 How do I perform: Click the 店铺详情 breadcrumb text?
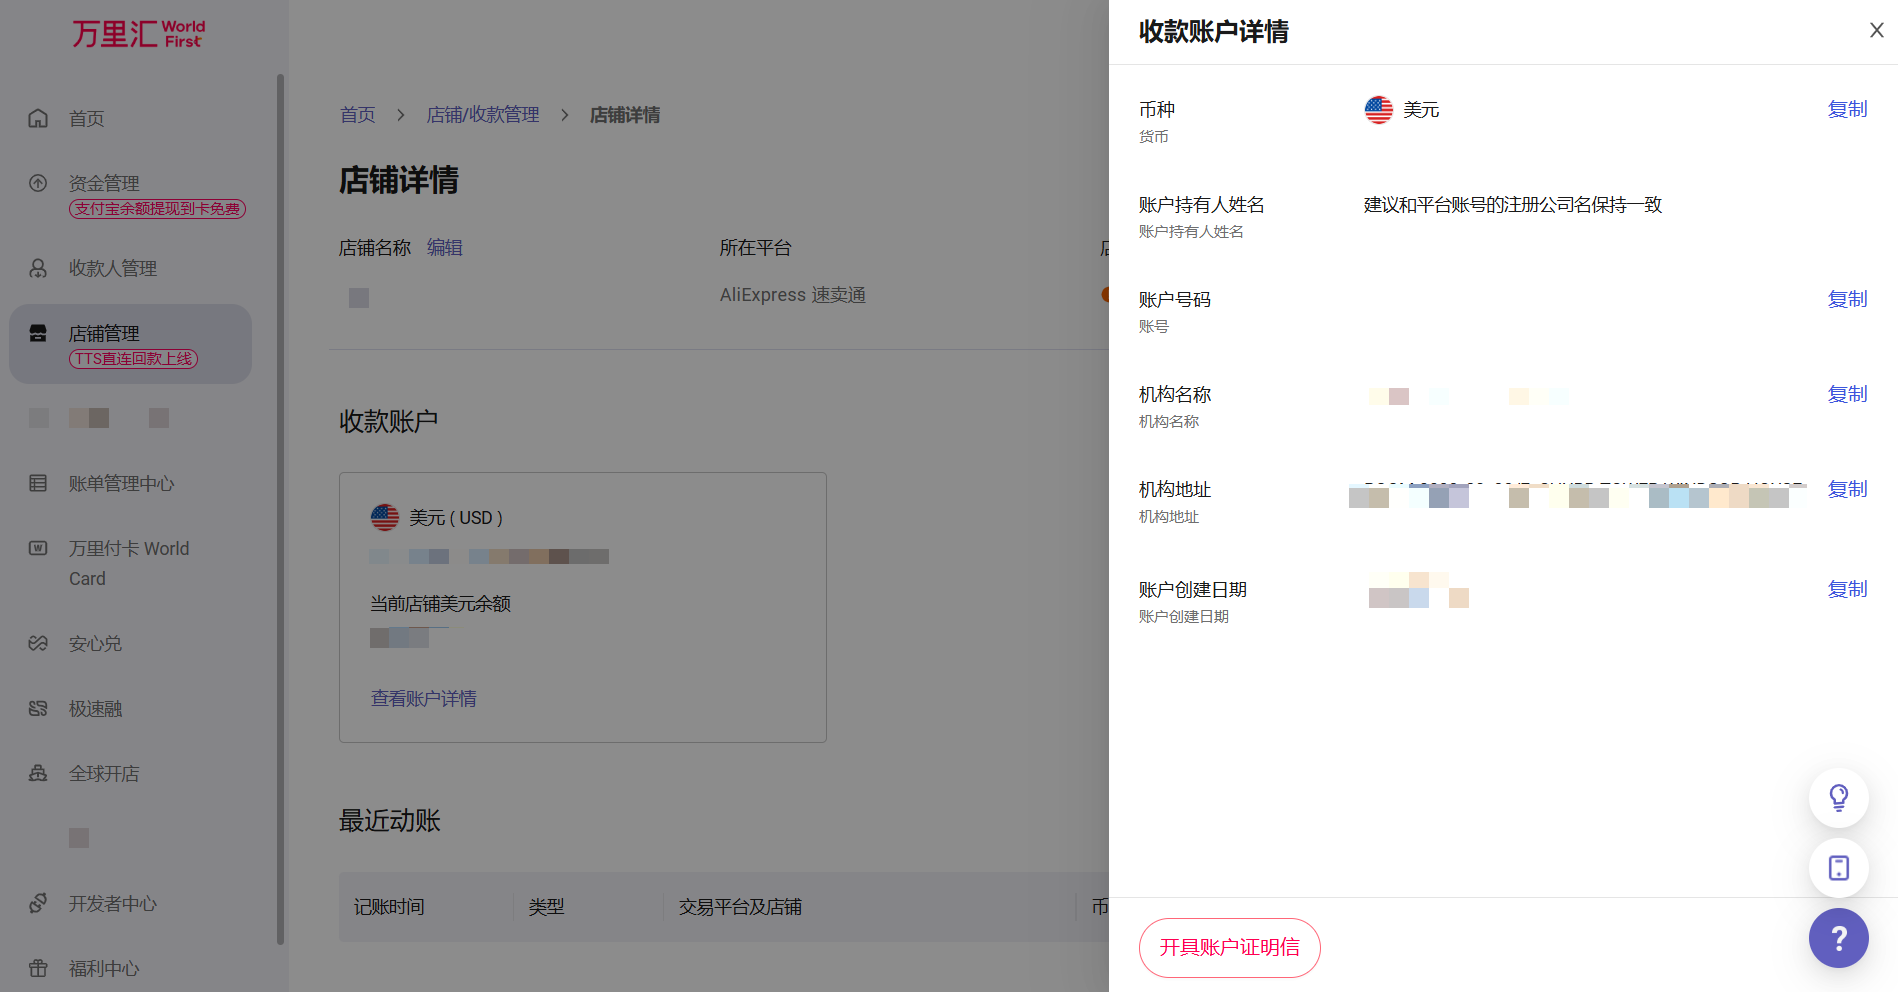pos(625,115)
